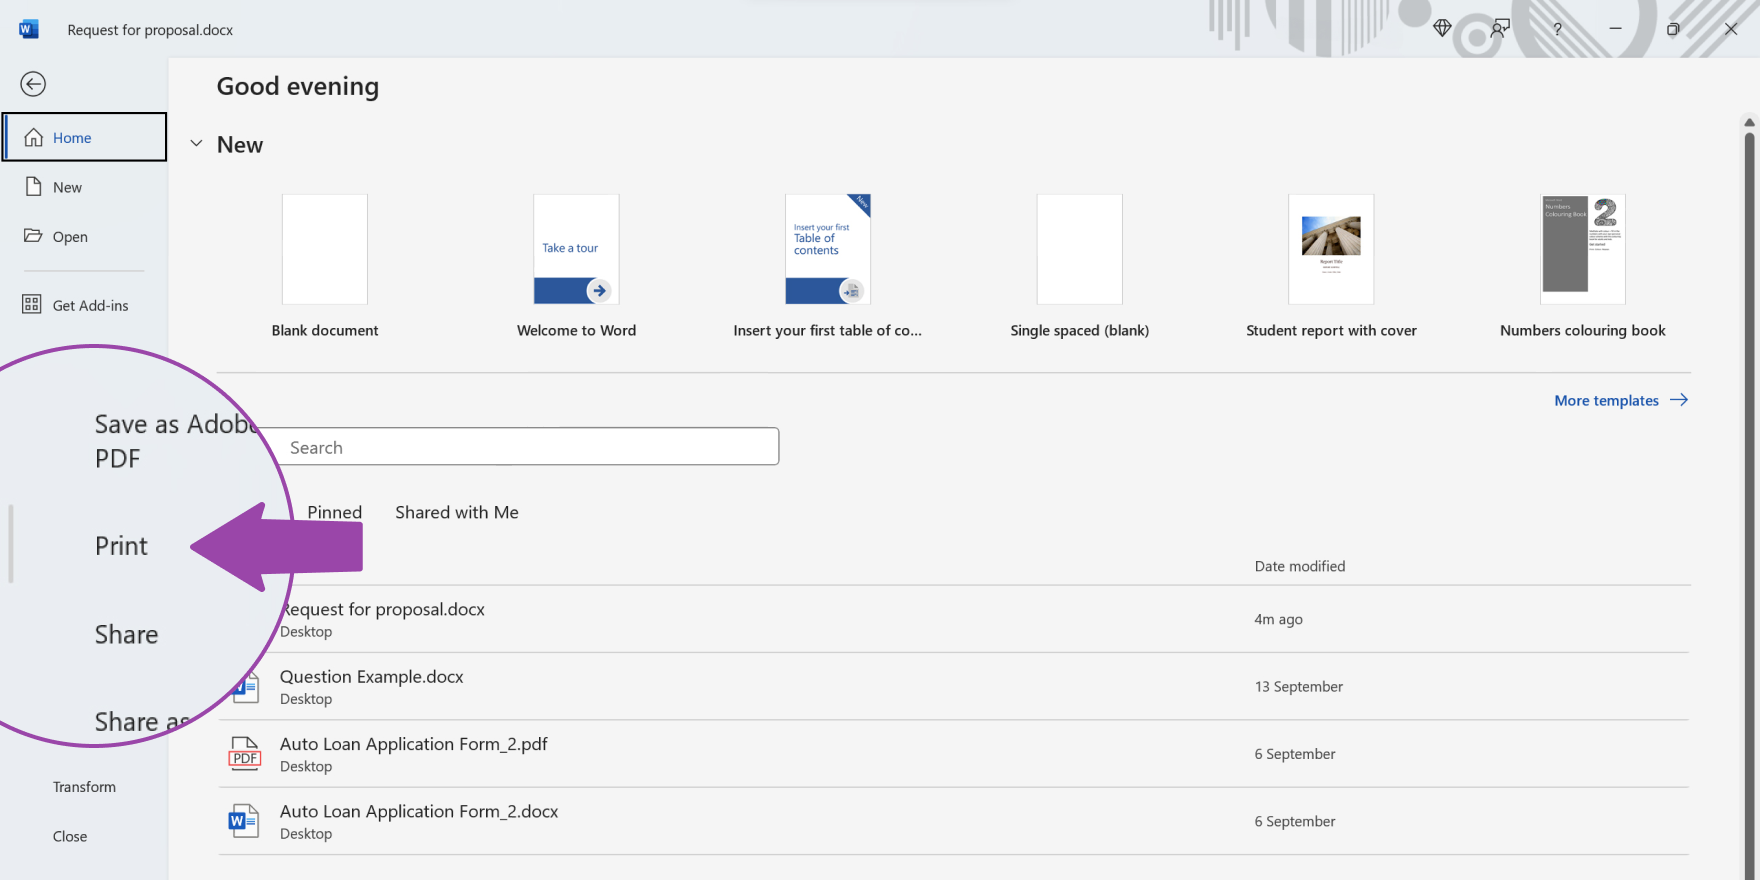Click Word icon beside Auto Loan Application Form_2.docx
Image resolution: width=1760 pixels, height=880 pixels.
tap(244, 821)
